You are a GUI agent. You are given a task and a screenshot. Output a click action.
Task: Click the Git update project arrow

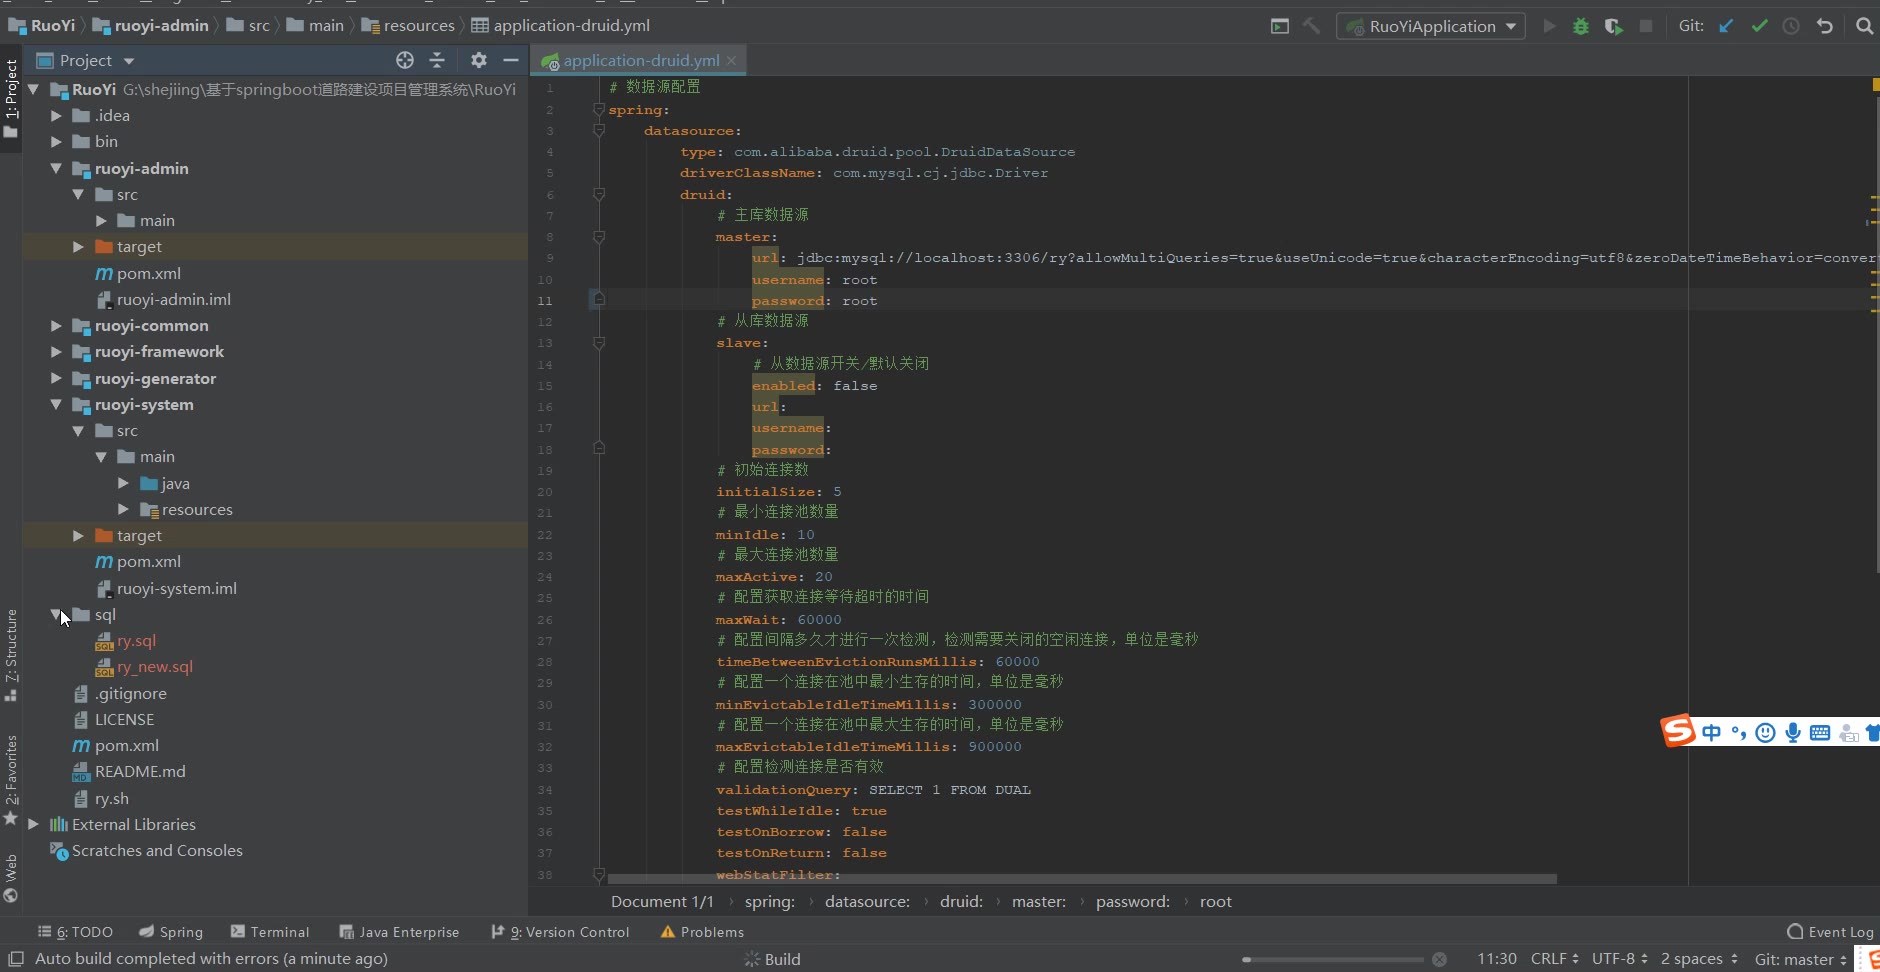pos(1726,26)
